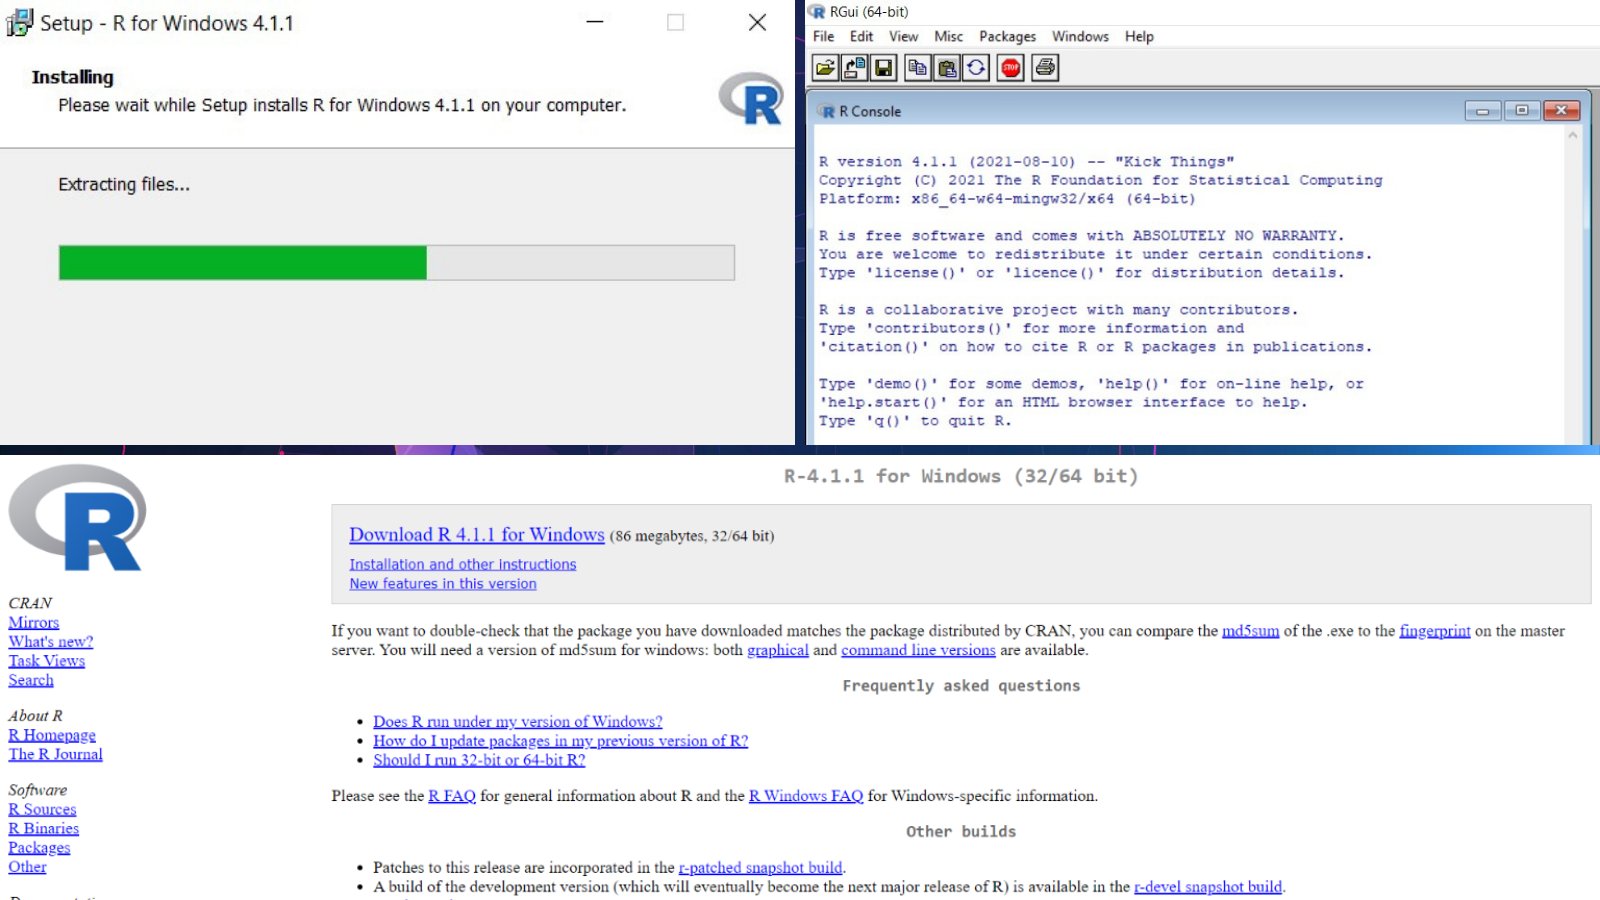Open the Misc menu in RGui
Image resolution: width=1600 pixels, height=900 pixels.
948,36
